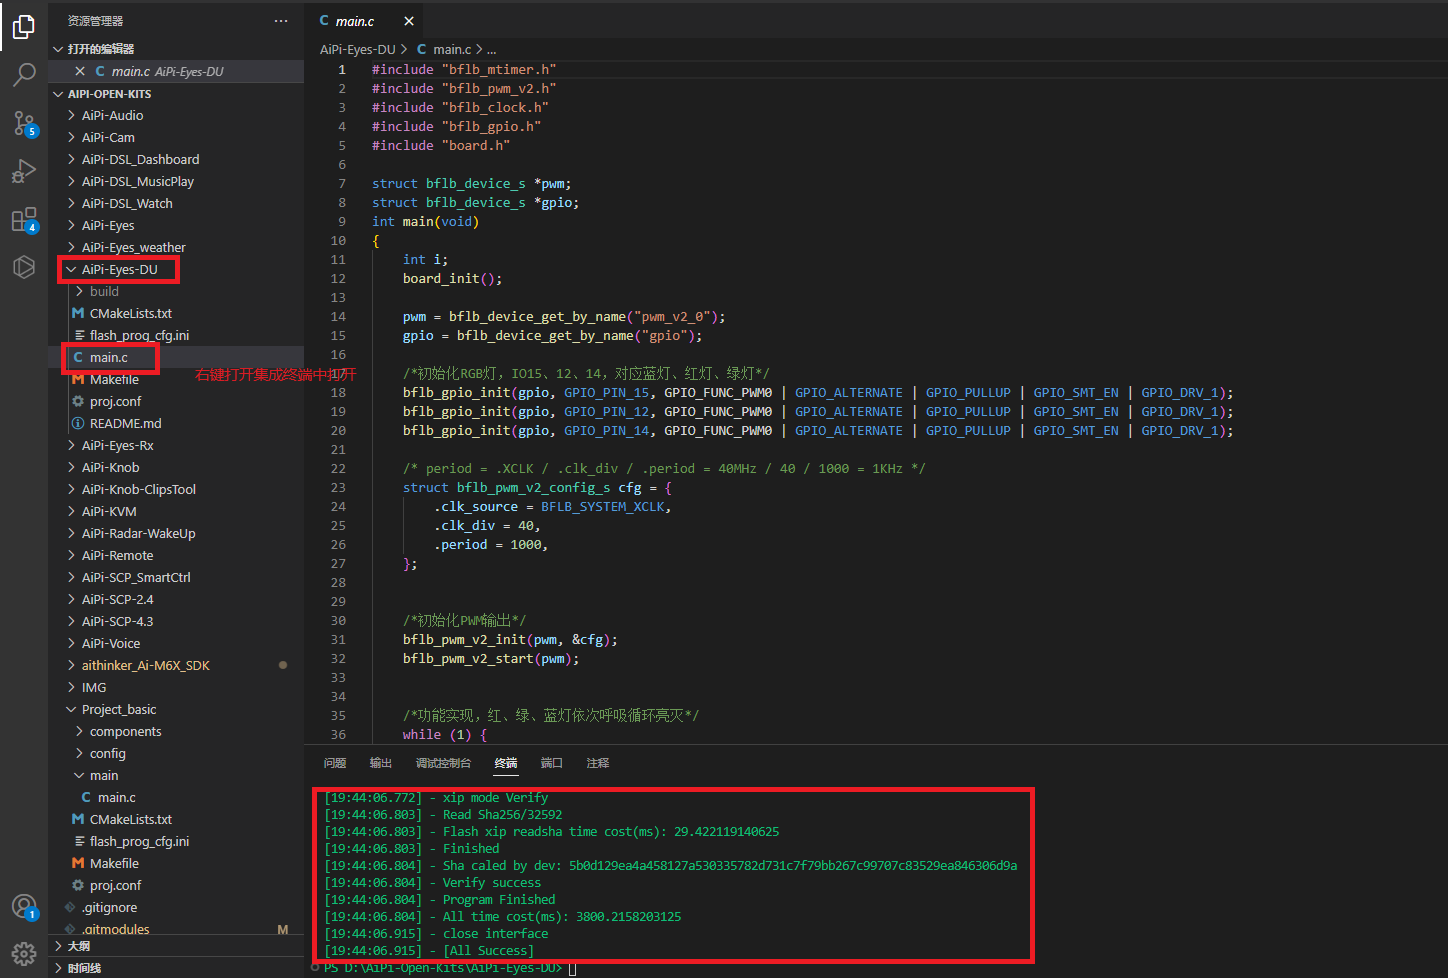Expand the AiPi-Cam folder
Viewport: 1448px width, 978px height.
click(x=176, y=137)
